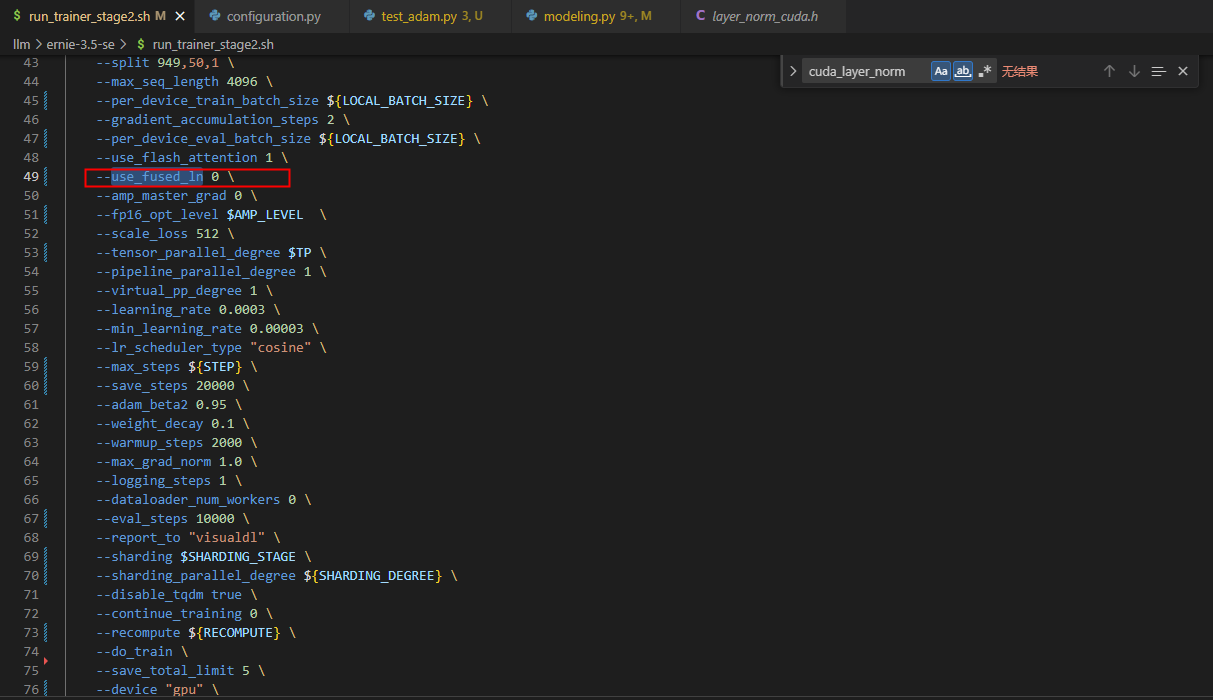Click the C icon on layer_norm_cuda.h tab

tap(700, 16)
